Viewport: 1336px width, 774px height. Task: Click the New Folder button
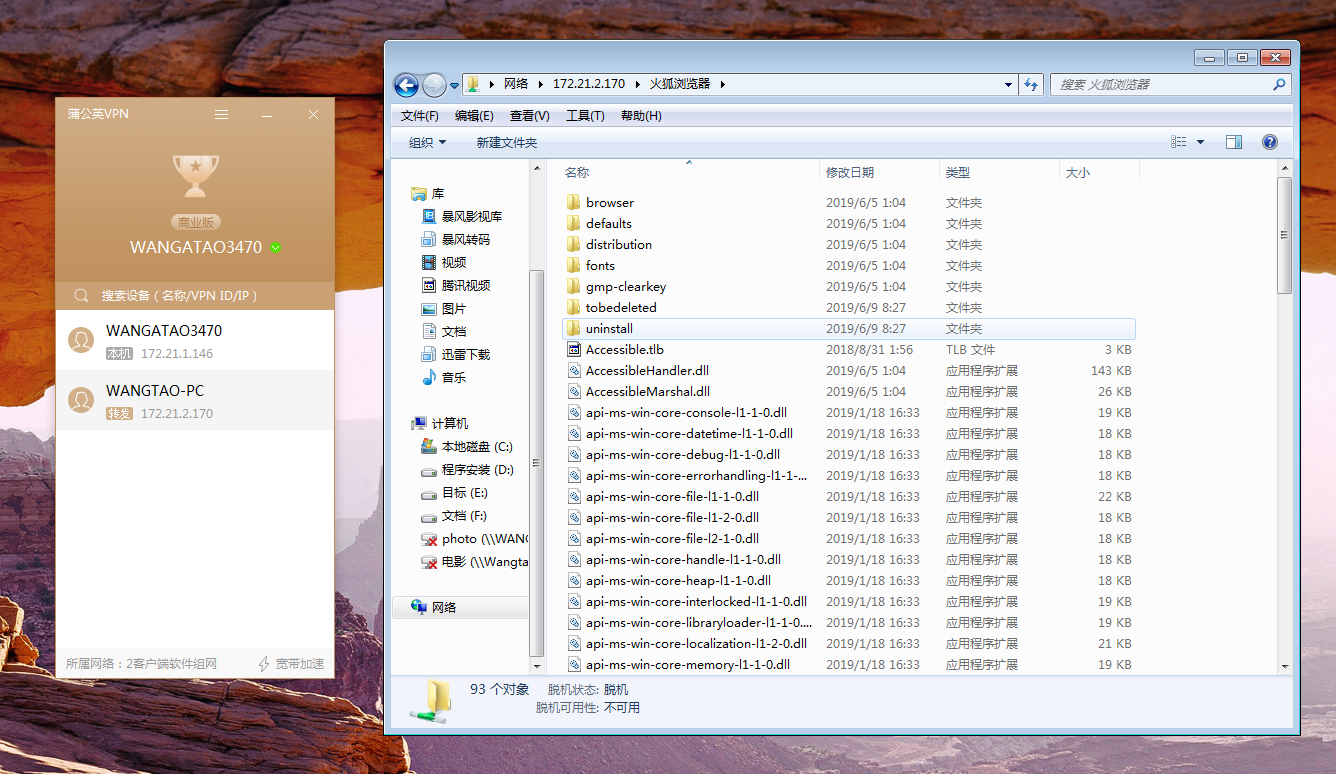[x=506, y=143]
